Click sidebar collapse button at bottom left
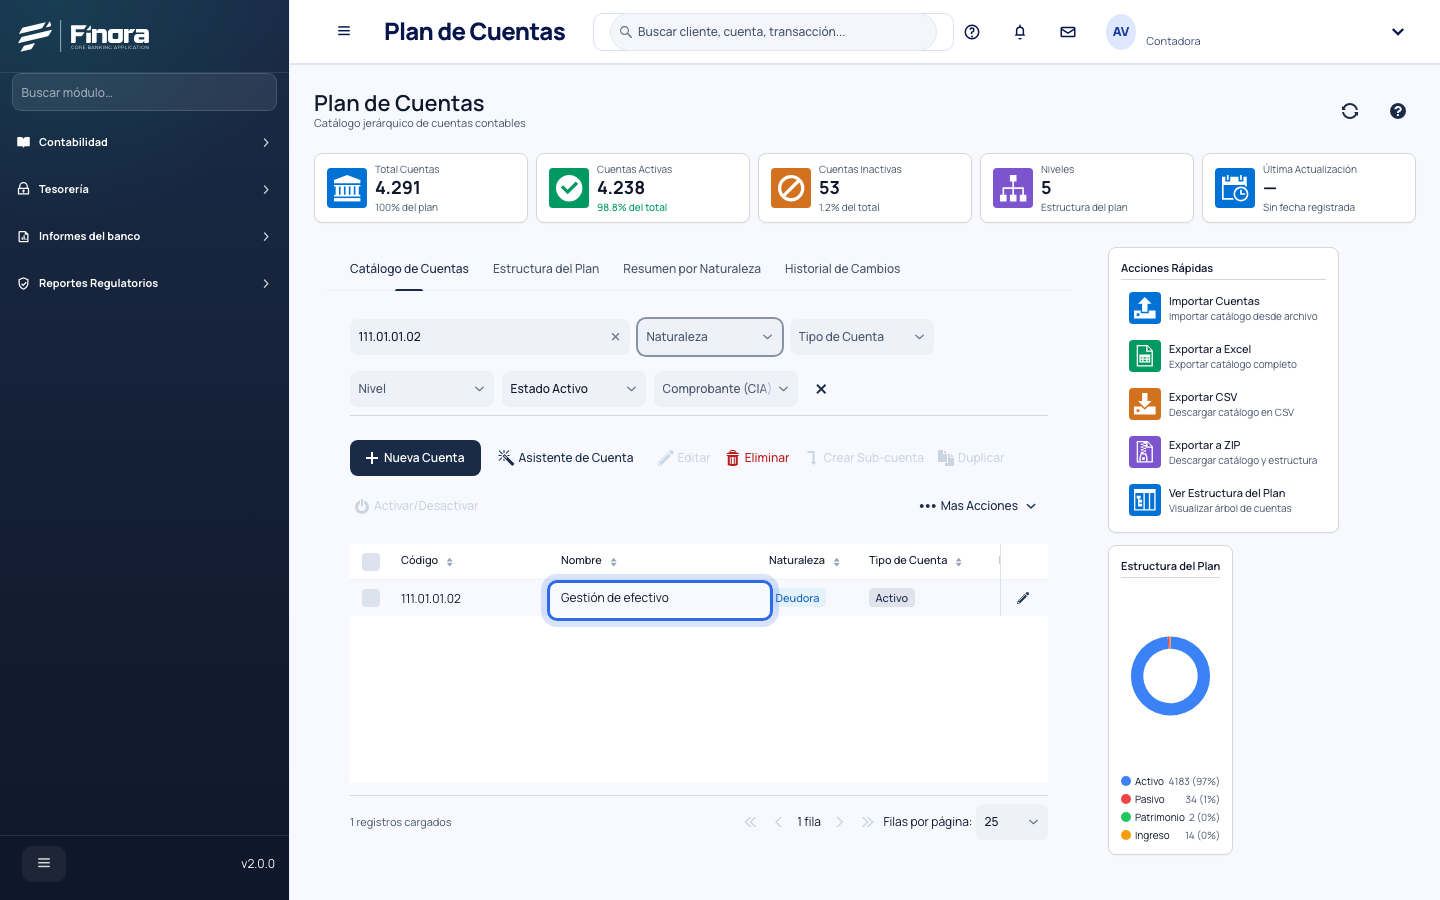The width and height of the screenshot is (1440, 900). click(x=44, y=863)
